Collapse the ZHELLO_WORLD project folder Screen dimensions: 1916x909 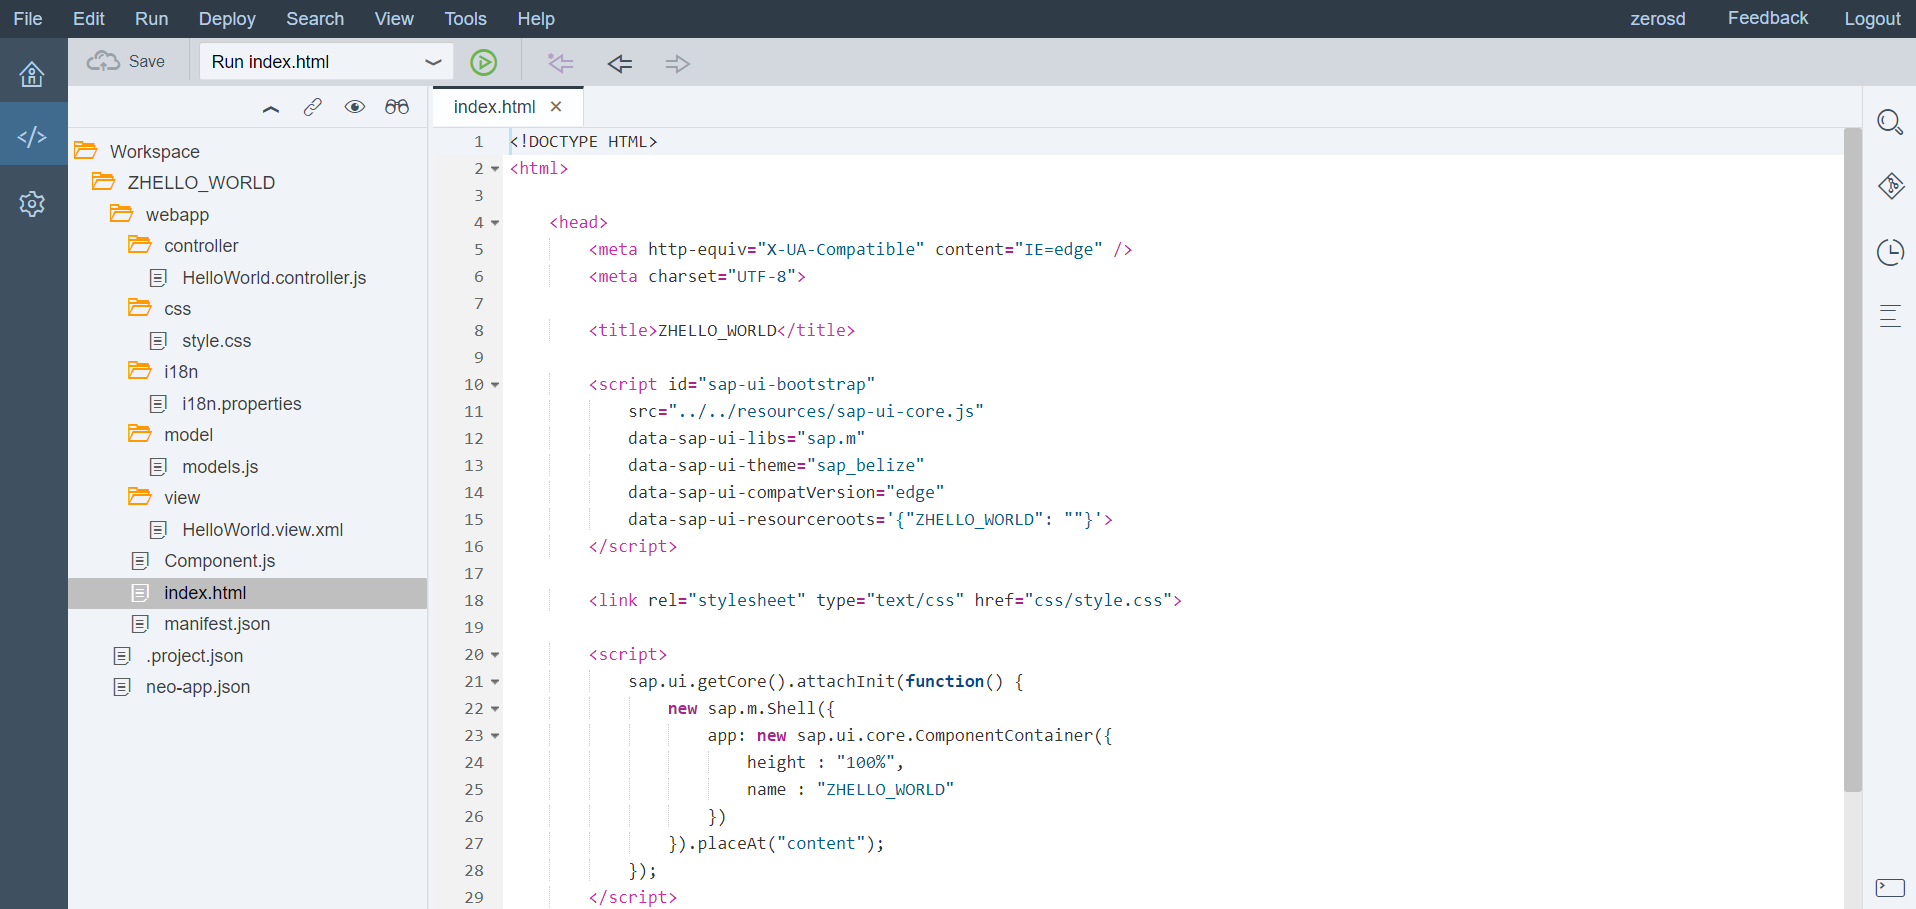pos(104,182)
